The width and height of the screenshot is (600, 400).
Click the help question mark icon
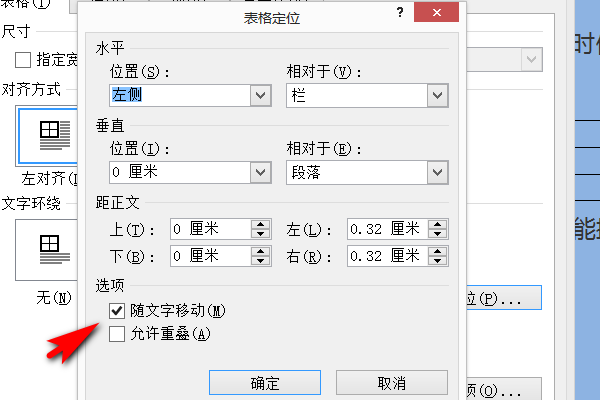(x=400, y=12)
